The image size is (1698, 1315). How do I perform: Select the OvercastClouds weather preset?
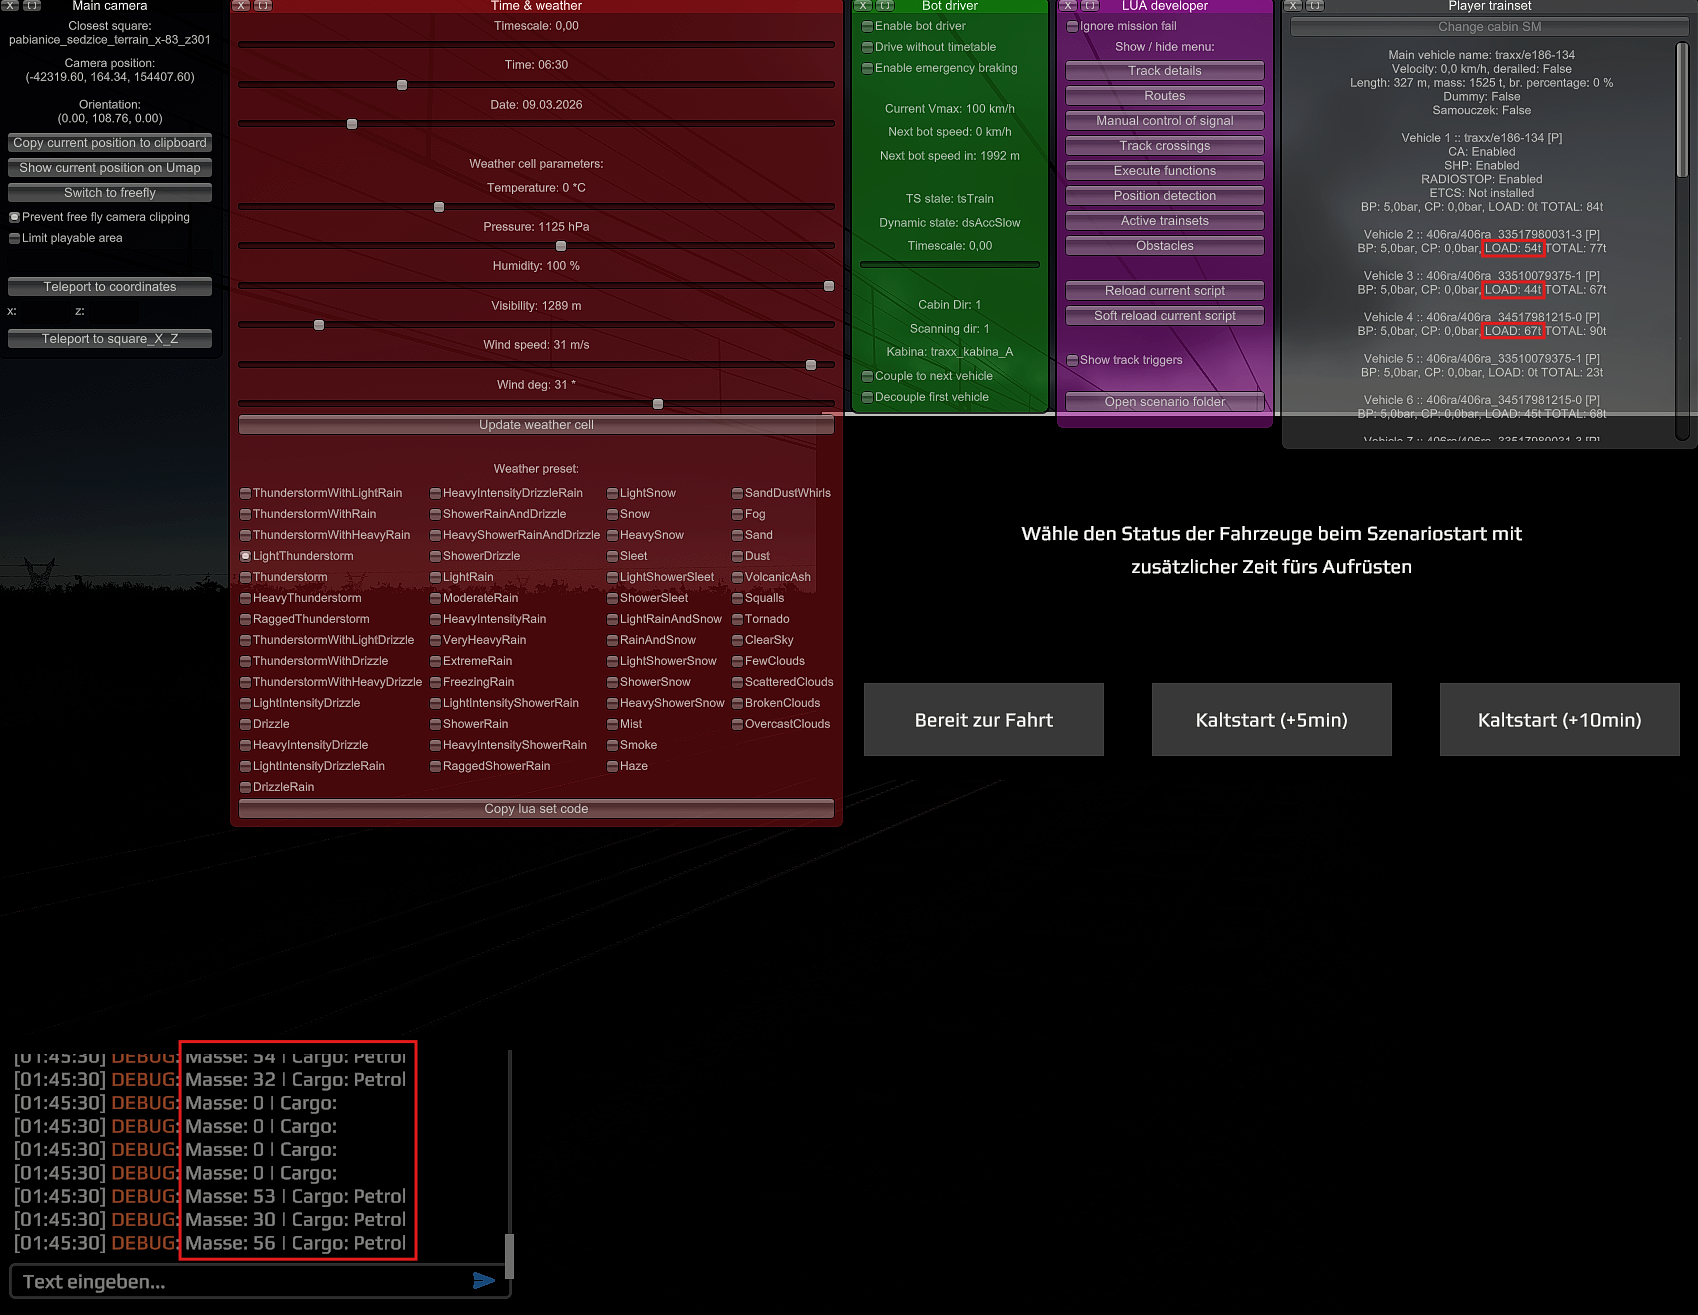tap(737, 724)
